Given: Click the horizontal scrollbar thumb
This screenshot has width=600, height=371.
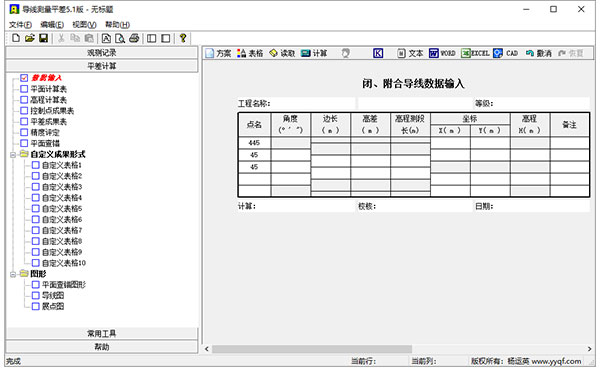Looking at the screenshot, I should 312,349.
